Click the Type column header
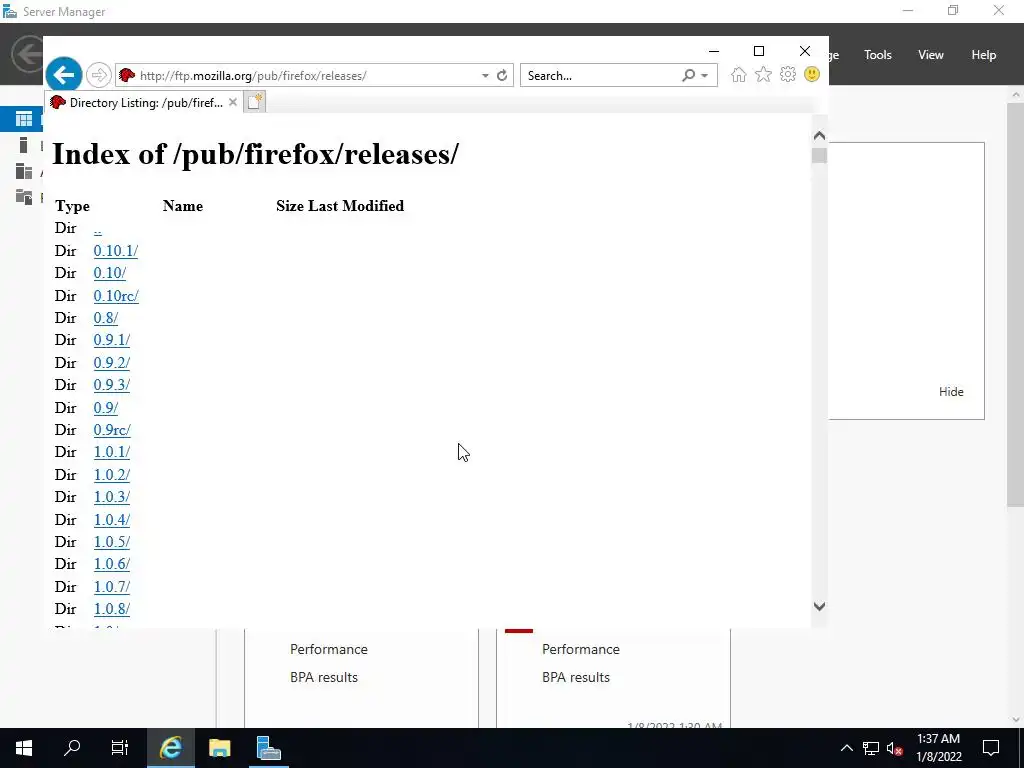 (x=72, y=206)
